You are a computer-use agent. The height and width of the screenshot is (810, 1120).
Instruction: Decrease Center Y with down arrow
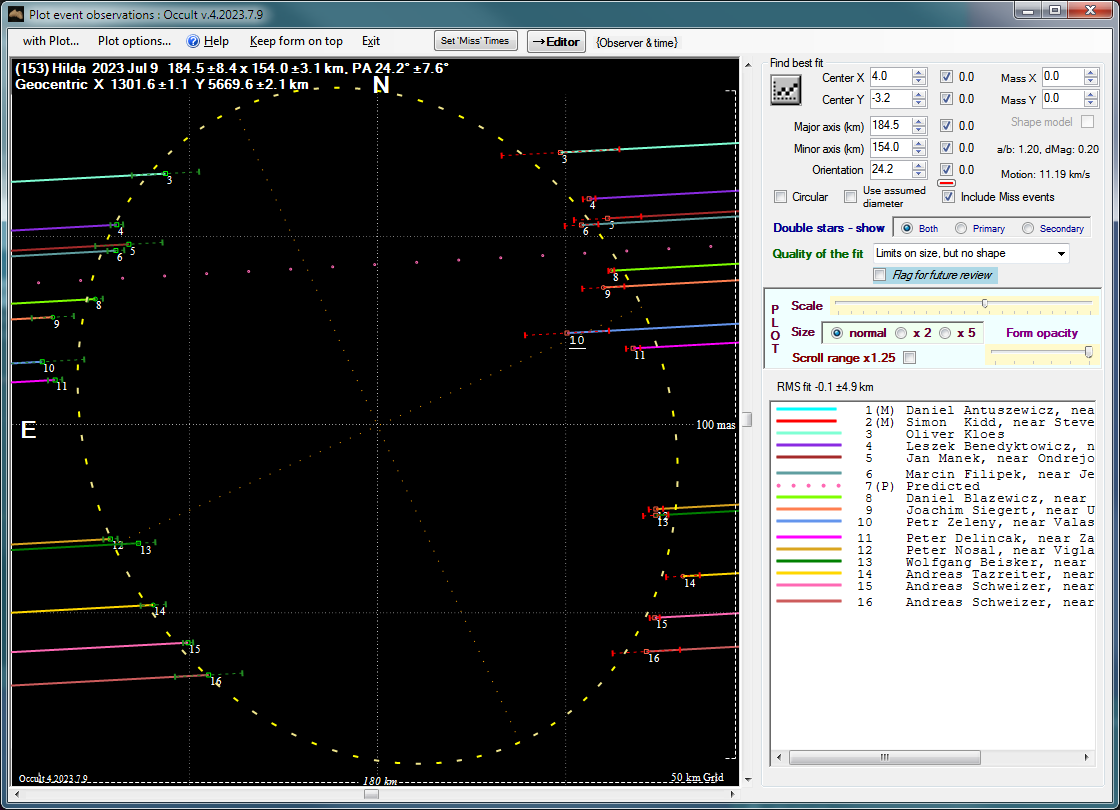point(919,103)
